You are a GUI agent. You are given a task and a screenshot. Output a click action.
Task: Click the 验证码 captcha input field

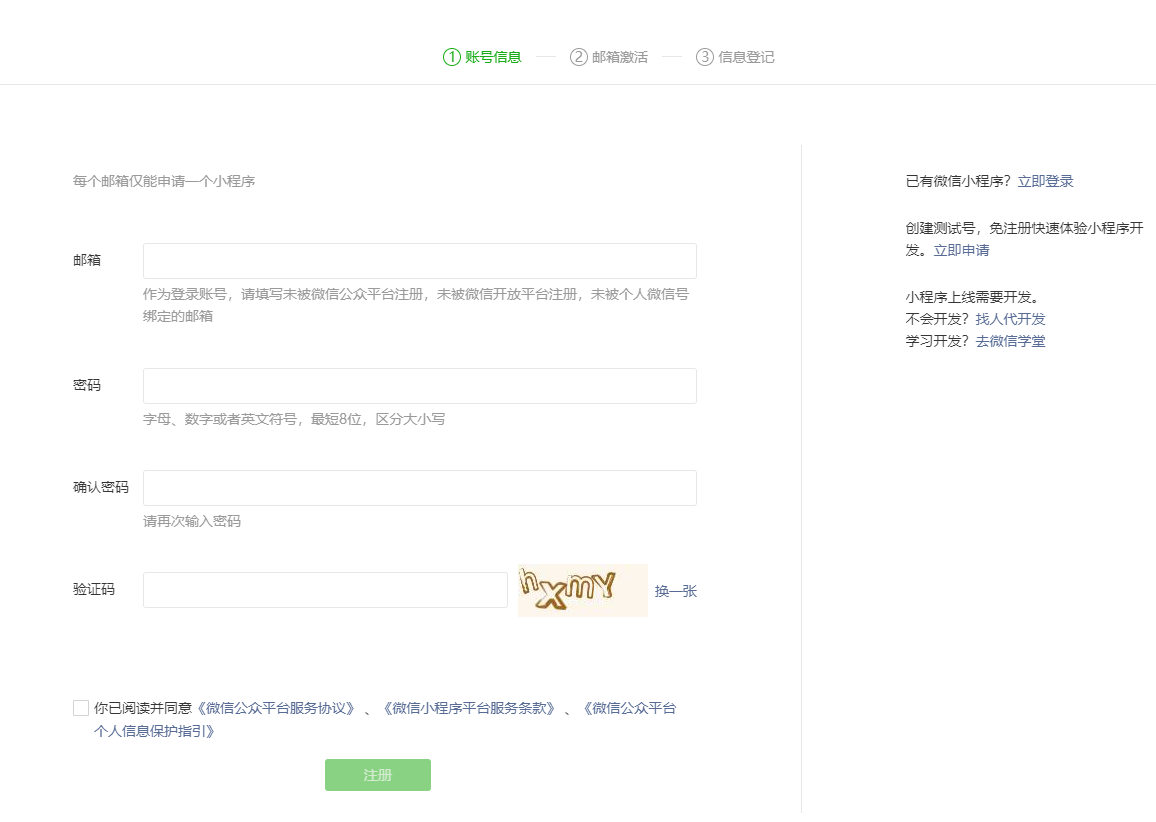(x=325, y=590)
